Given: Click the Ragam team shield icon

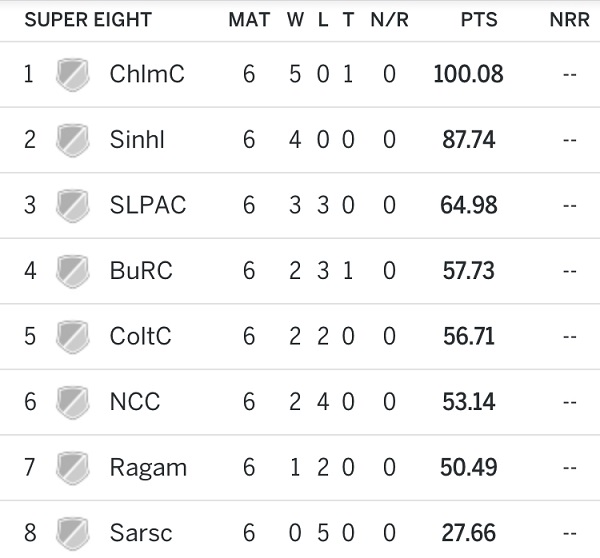Looking at the screenshot, I should click(72, 467).
